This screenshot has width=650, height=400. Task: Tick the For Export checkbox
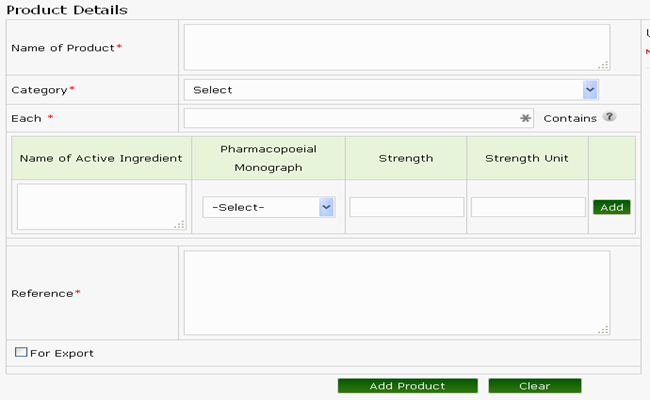click(21, 352)
